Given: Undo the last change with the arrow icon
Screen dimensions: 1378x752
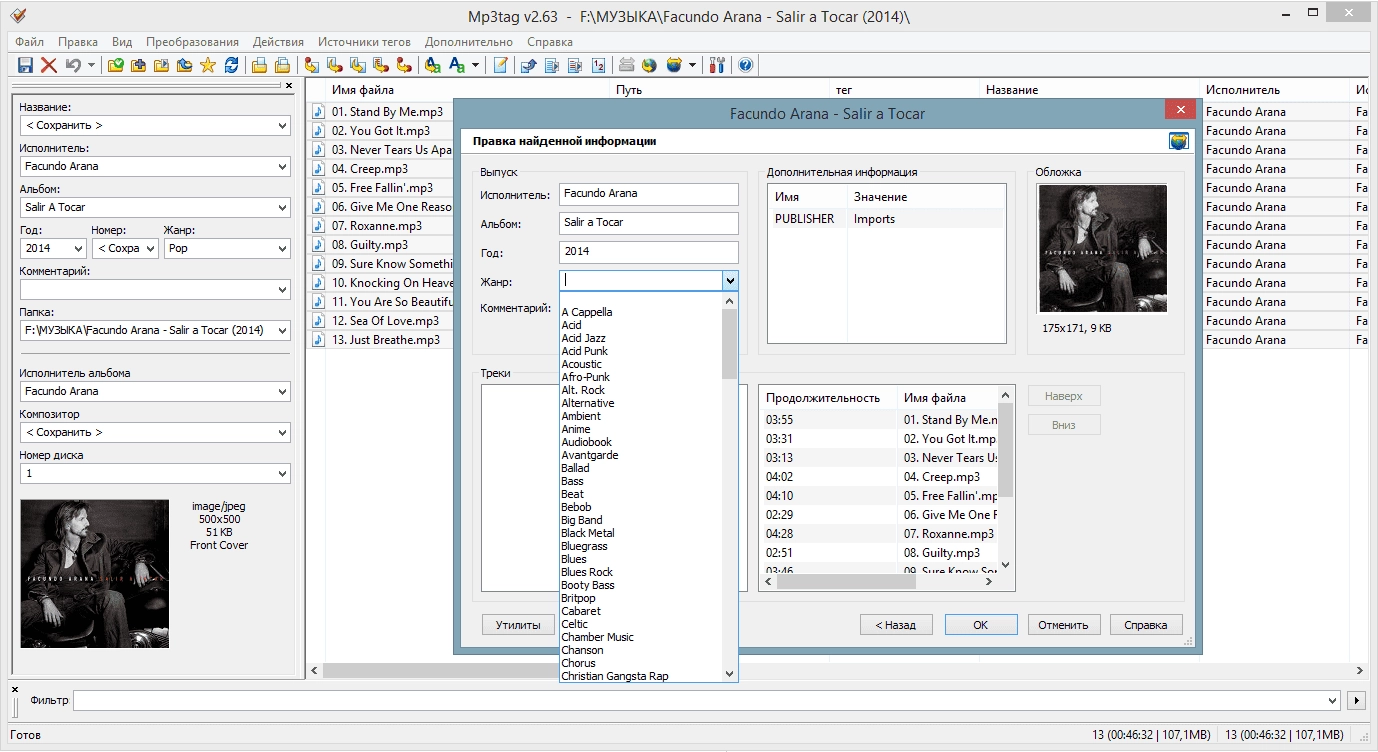Looking at the screenshot, I should 73,65.
